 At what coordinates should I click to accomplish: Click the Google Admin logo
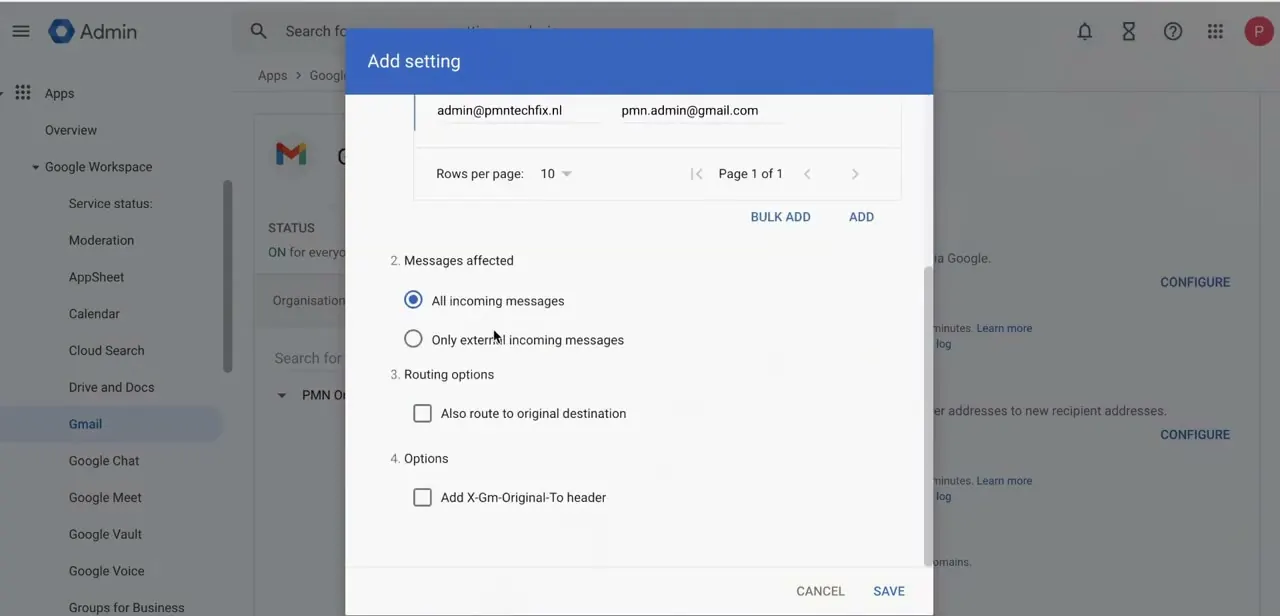pos(92,31)
